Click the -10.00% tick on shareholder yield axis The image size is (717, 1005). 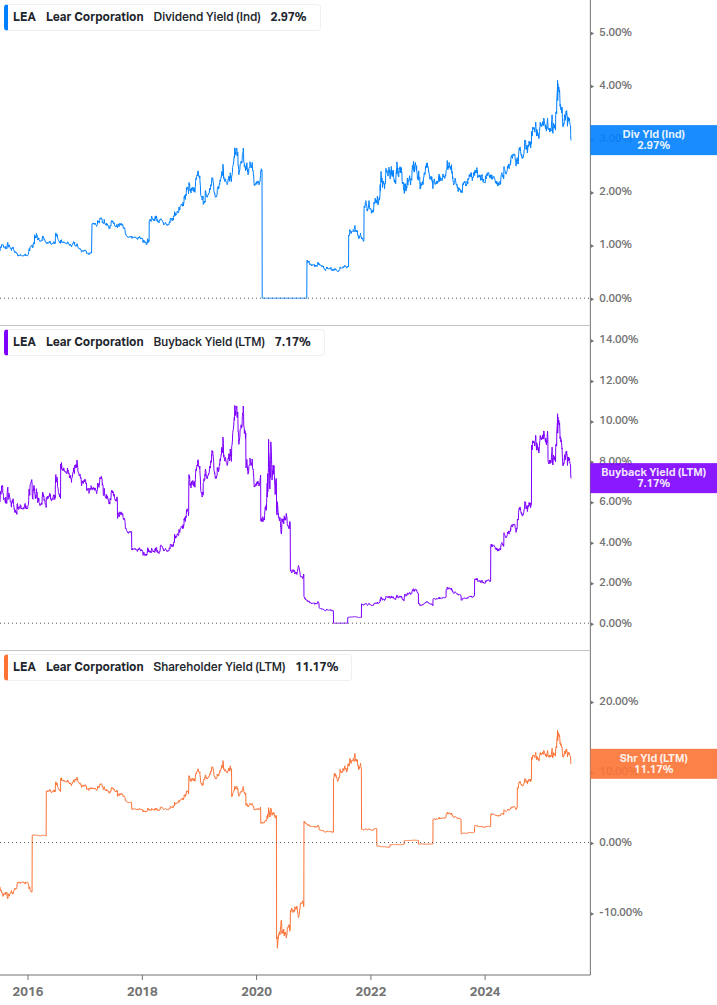[x=620, y=912]
